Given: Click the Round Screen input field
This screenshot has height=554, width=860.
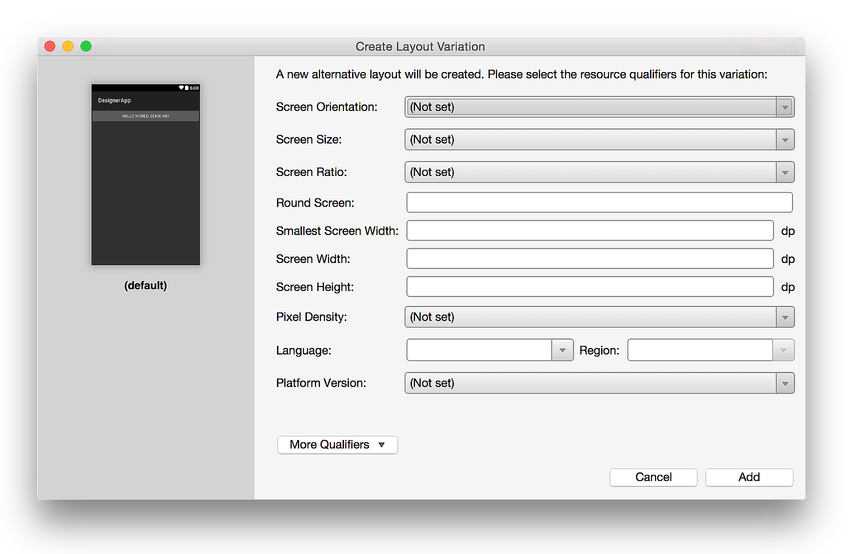Looking at the screenshot, I should point(599,203).
